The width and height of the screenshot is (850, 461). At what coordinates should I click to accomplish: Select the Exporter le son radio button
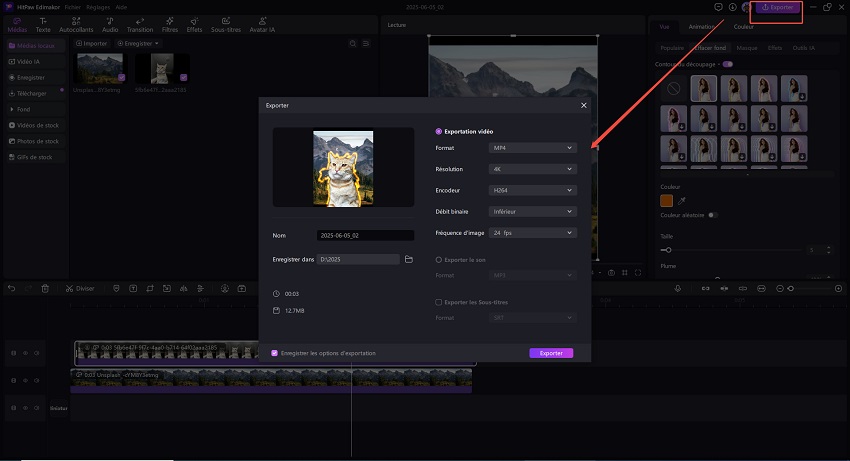pos(439,260)
